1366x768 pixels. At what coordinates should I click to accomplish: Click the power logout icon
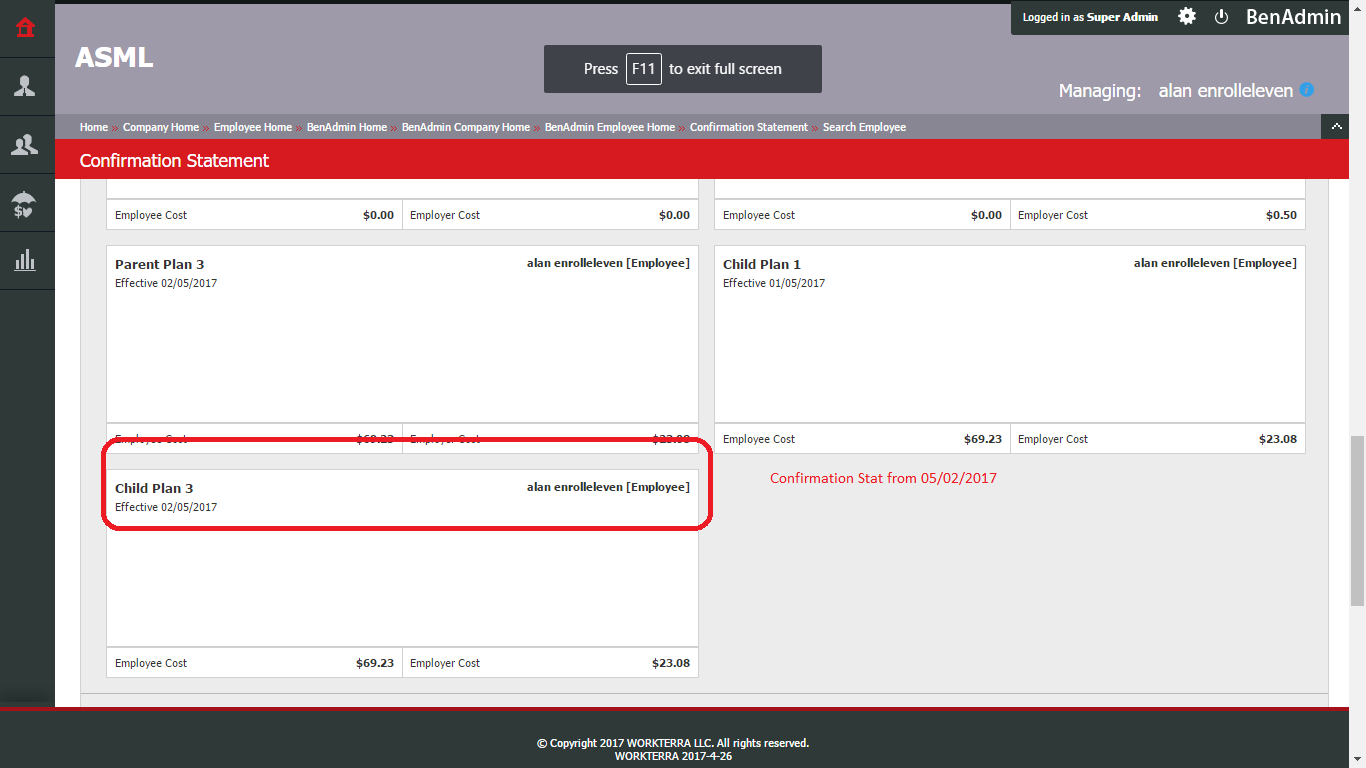tap(1221, 17)
